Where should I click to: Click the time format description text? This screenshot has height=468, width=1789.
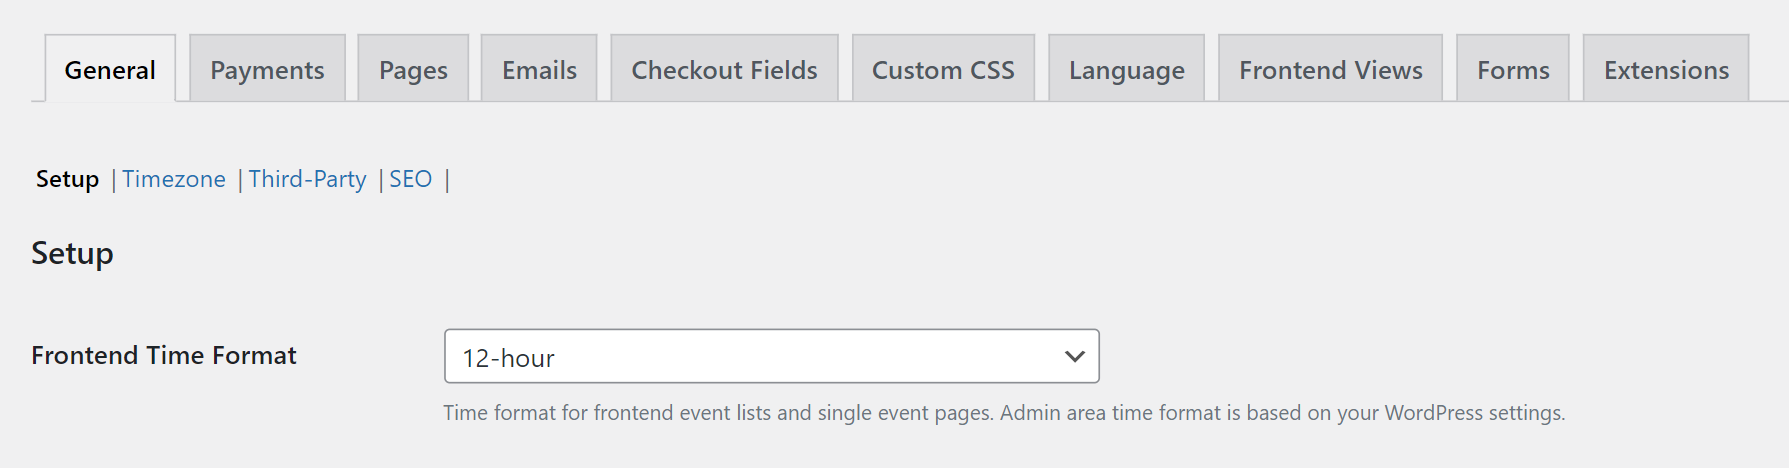tap(1003, 413)
